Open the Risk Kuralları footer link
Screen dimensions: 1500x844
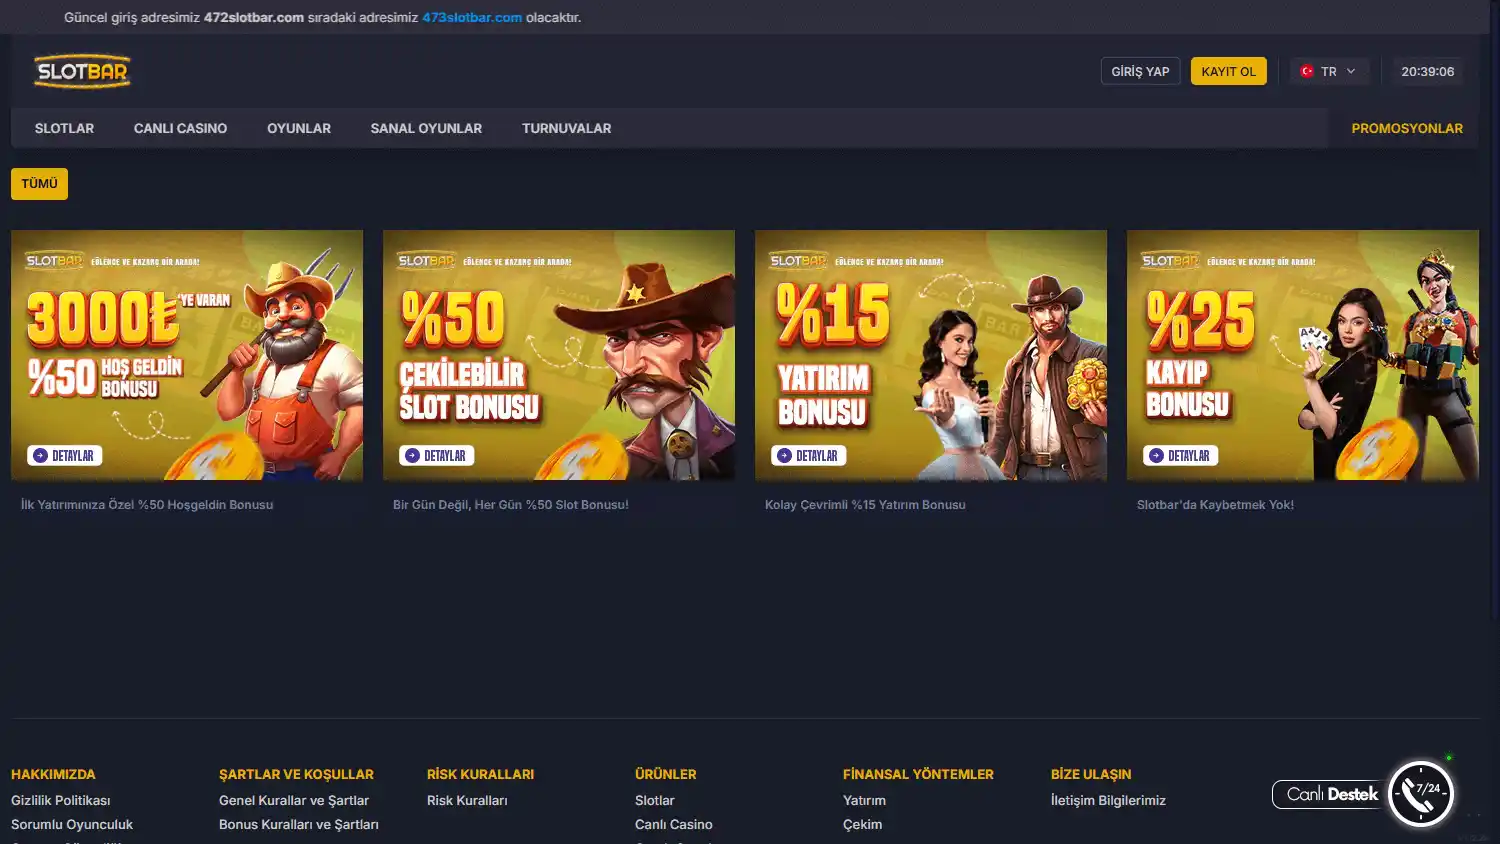click(467, 800)
